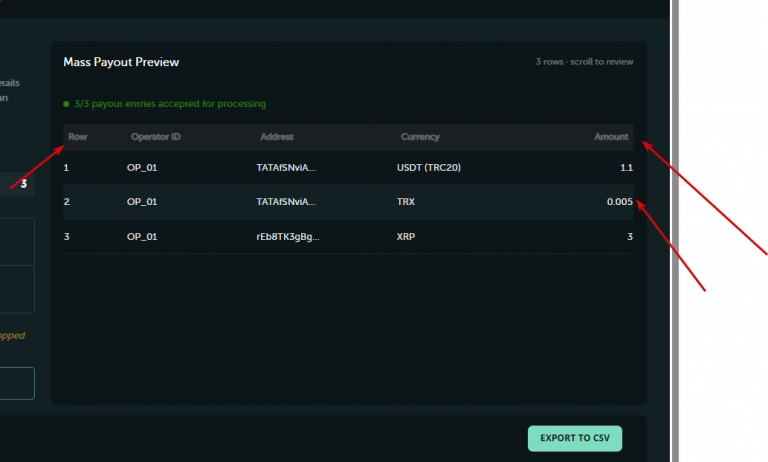Click the amount 0.005 cell
Image resolution: width=768 pixels, height=462 pixels.
click(620, 202)
